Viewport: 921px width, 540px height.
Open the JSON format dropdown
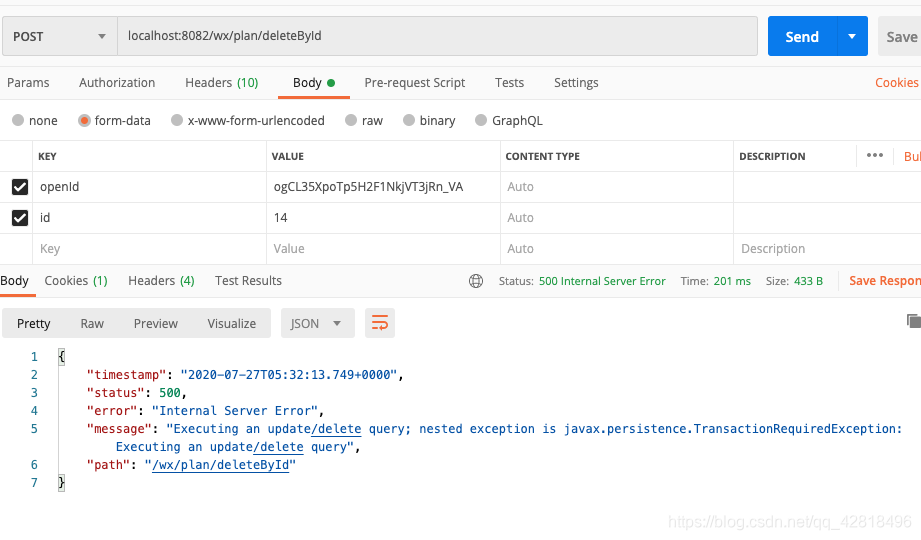coord(318,323)
